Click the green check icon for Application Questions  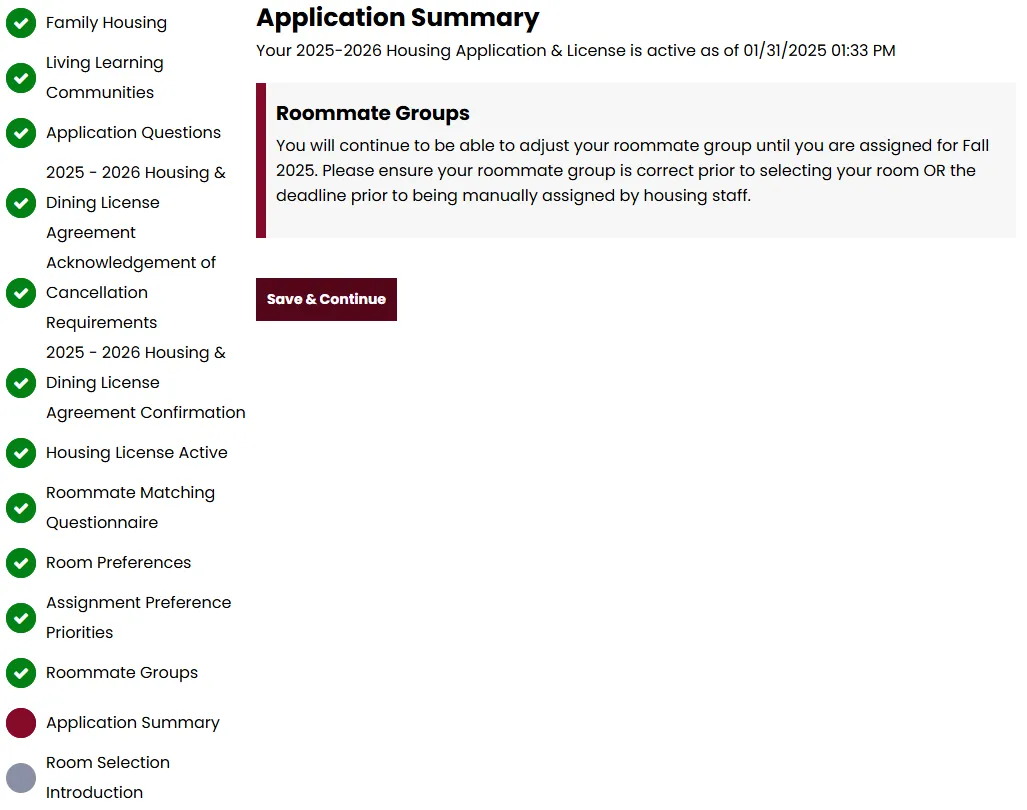[x=21, y=133]
